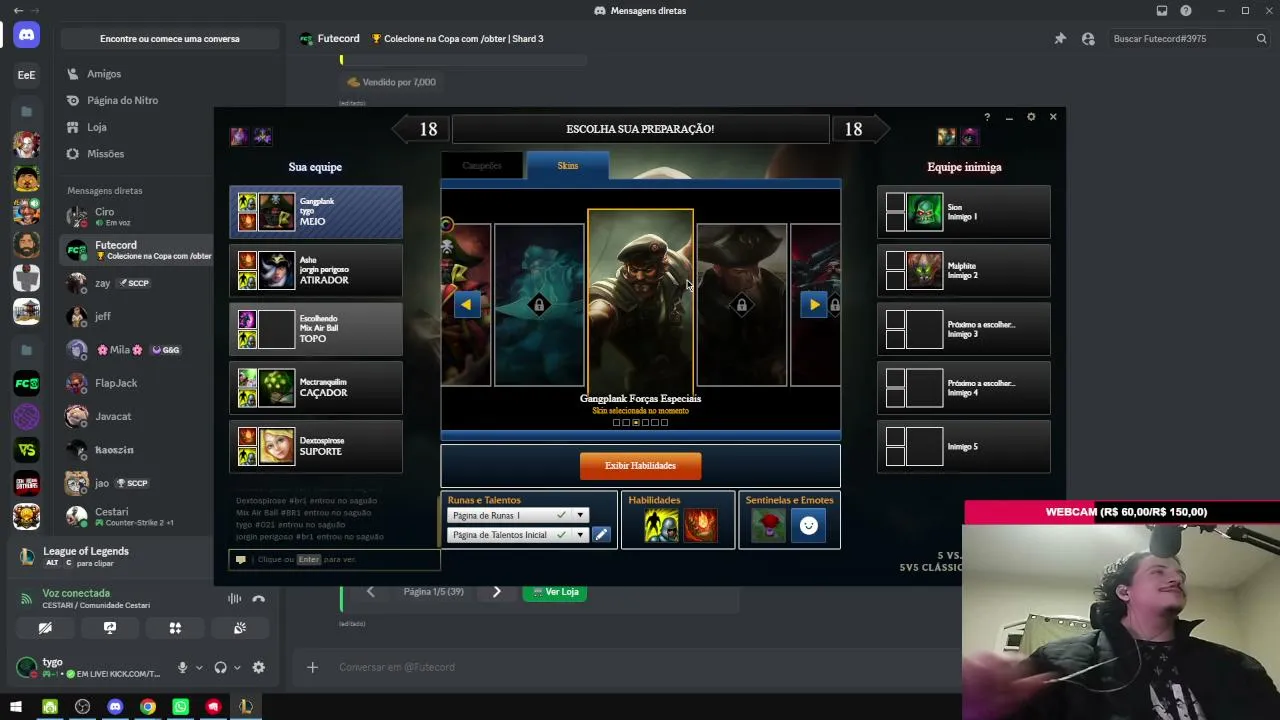The image size is (1280, 720).
Task: Select Ashe ATIRADOR teammate row
Action: click(316, 270)
